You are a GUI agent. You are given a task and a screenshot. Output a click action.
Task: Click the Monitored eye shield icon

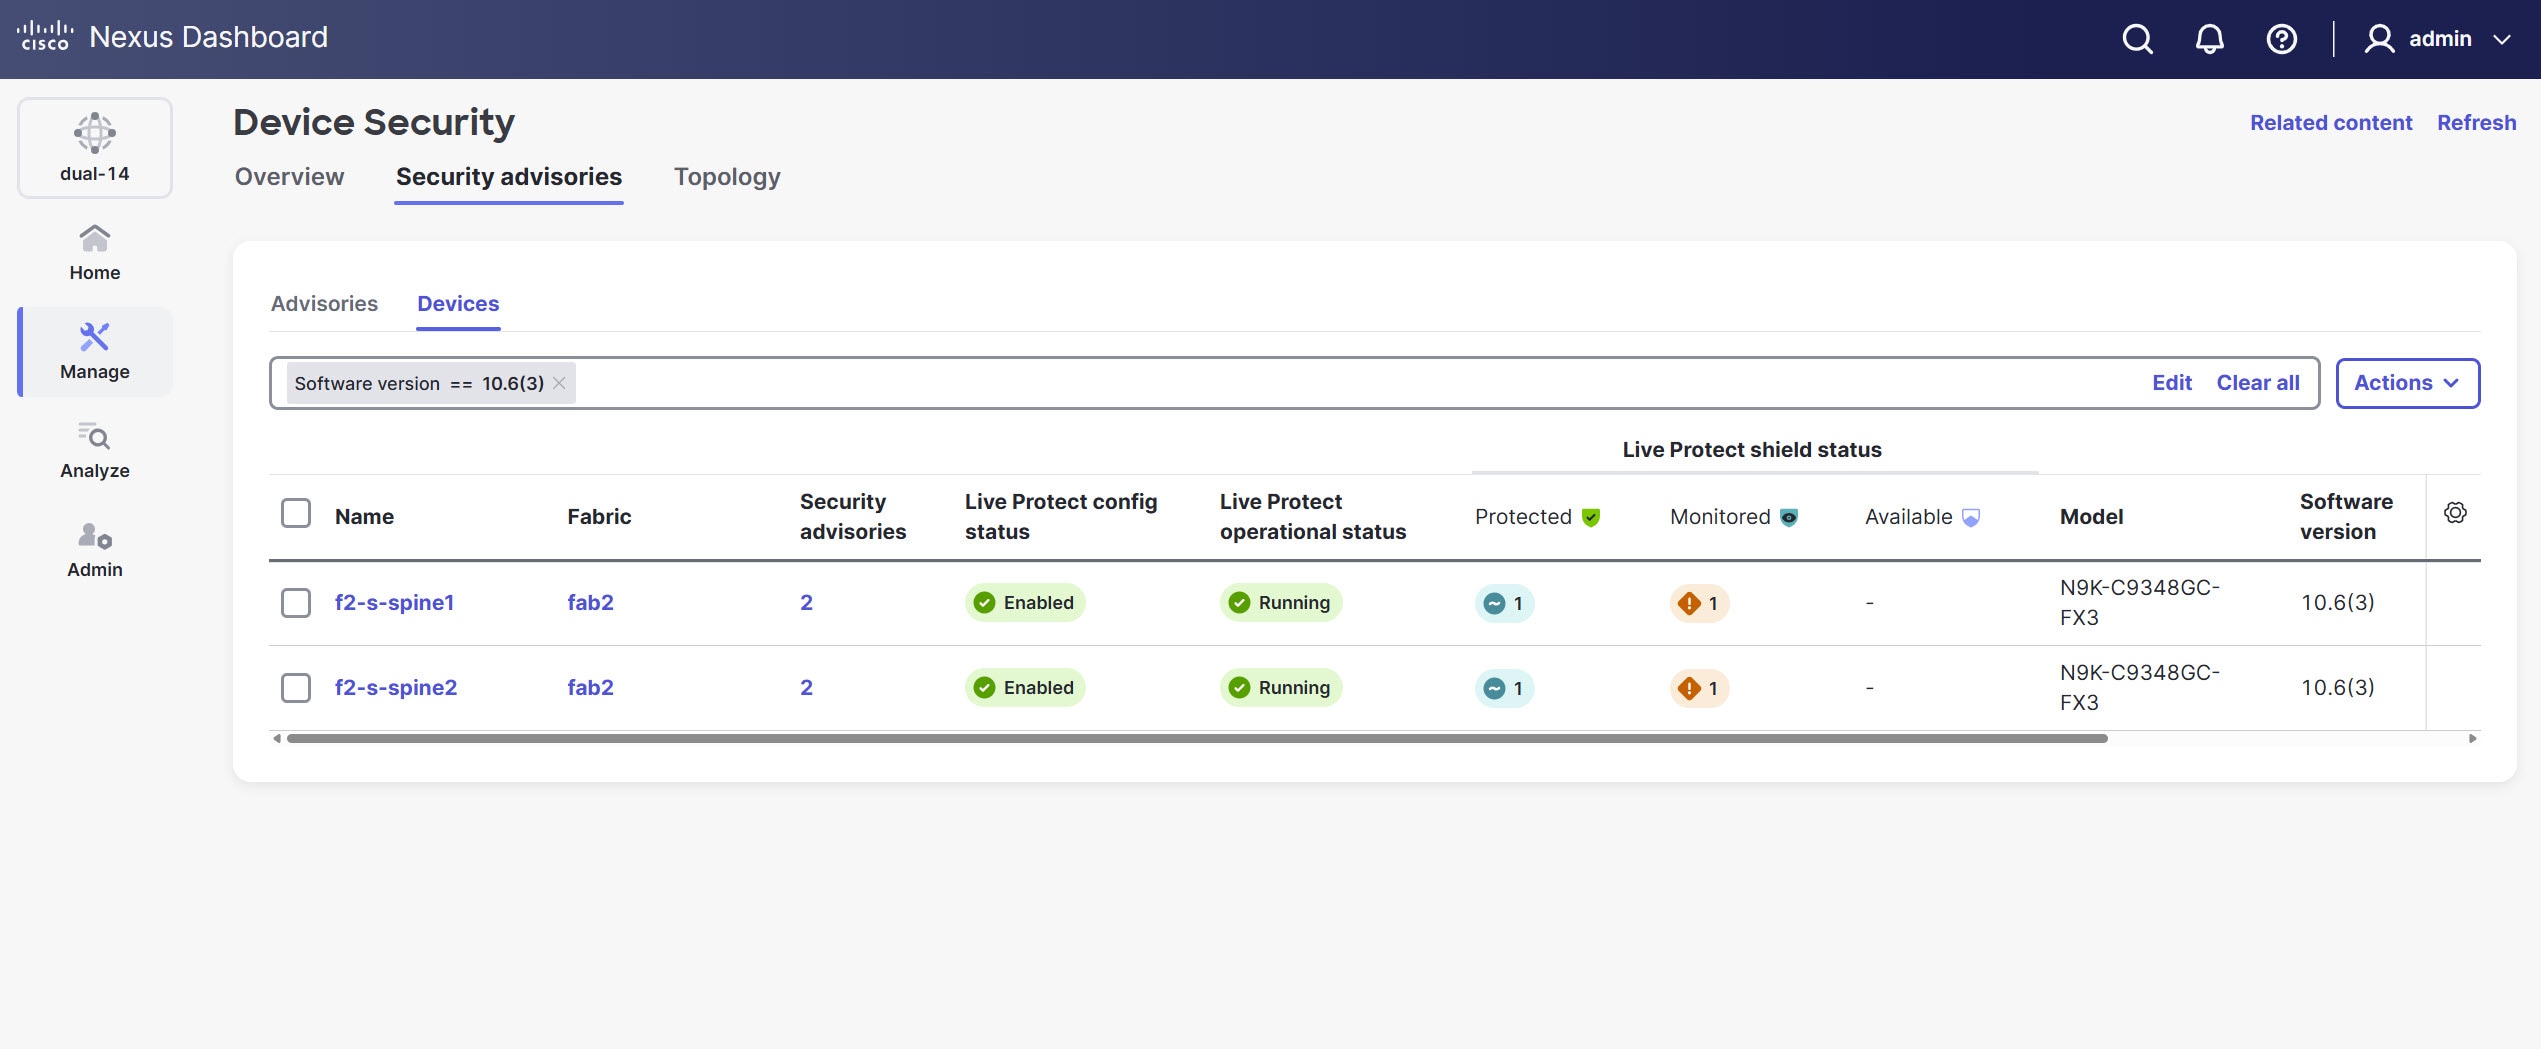pos(1789,517)
